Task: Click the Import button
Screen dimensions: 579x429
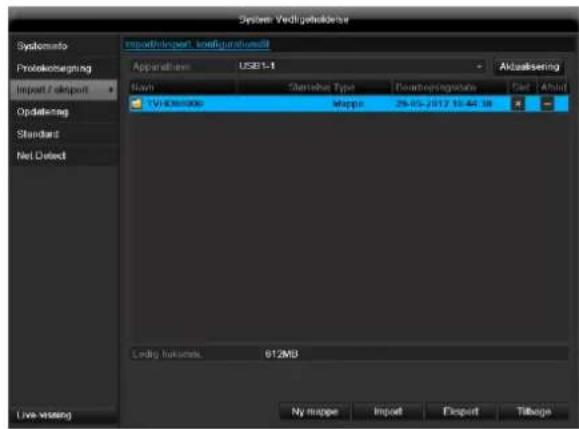Action: [x=388, y=411]
